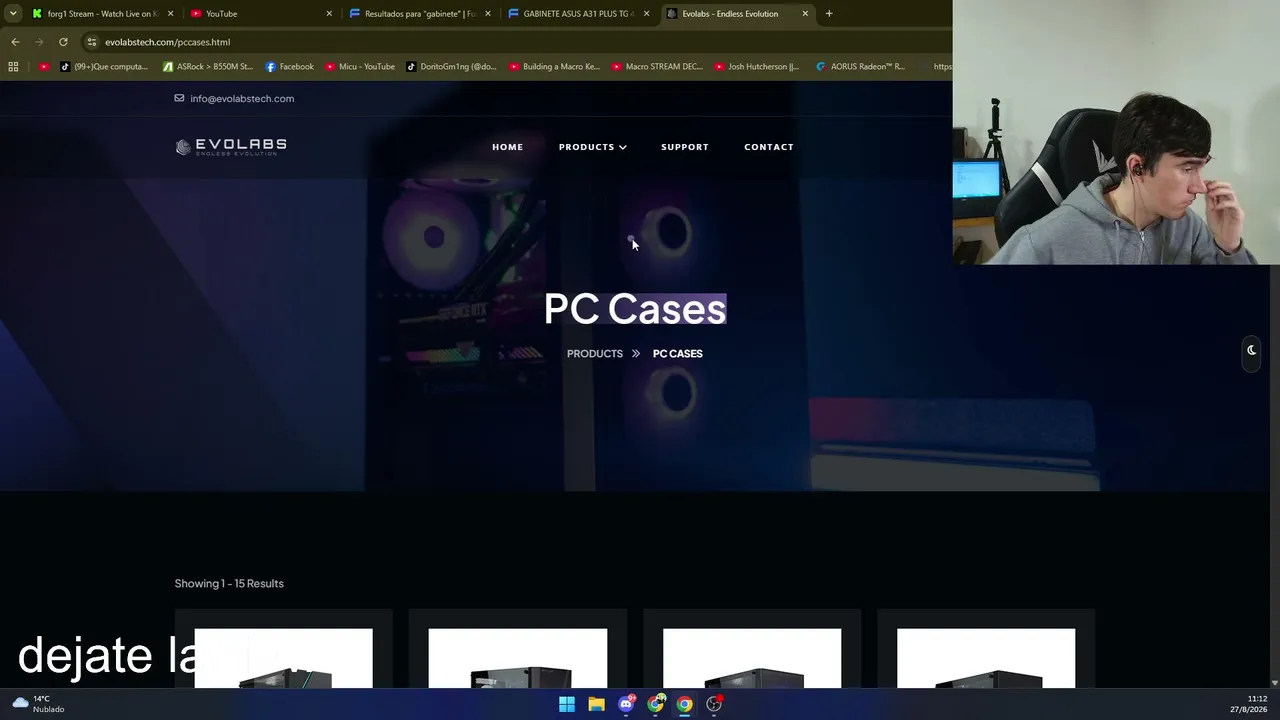Open the Facebook bookmark
This screenshot has height=720, width=1280.
(290, 67)
